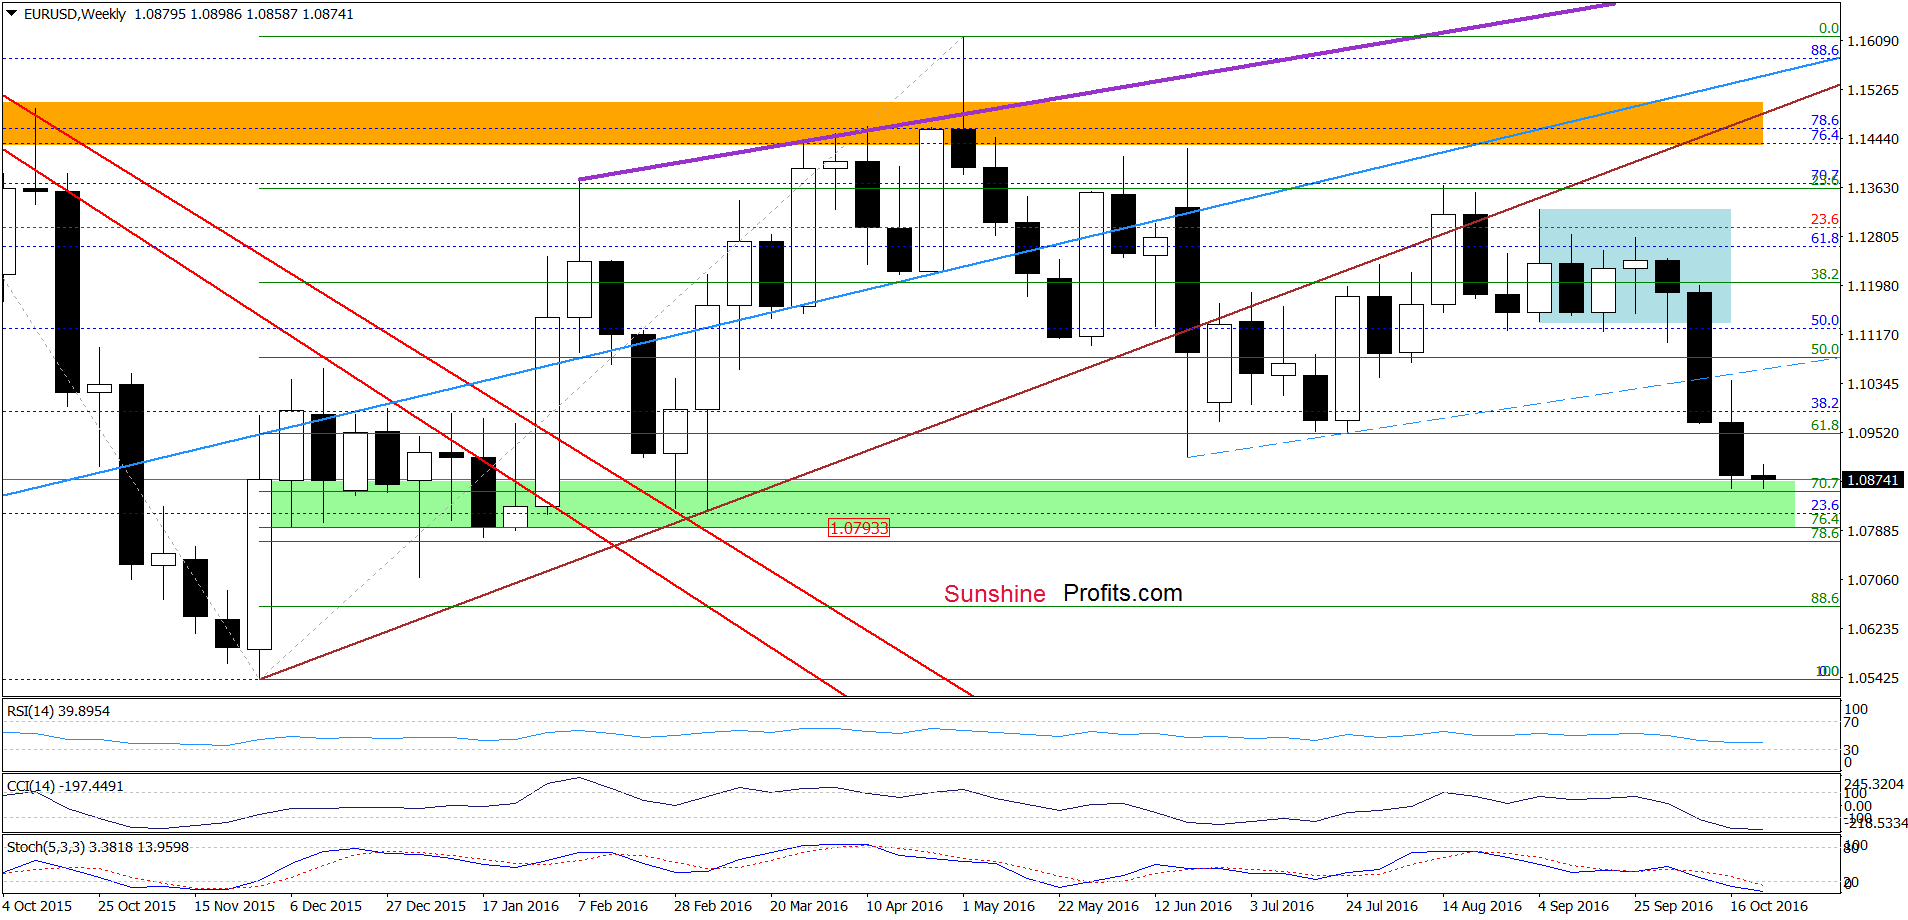Image resolution: width=1908 pixels, height=920 pixels.
Task: Click the 24 Jul 2016 date label
Action: 1382,906
